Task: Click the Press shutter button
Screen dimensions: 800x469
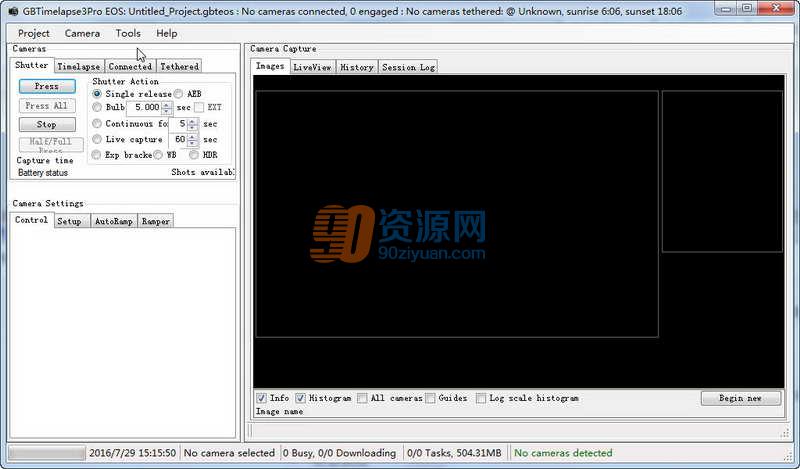Action: click(47, 86)
